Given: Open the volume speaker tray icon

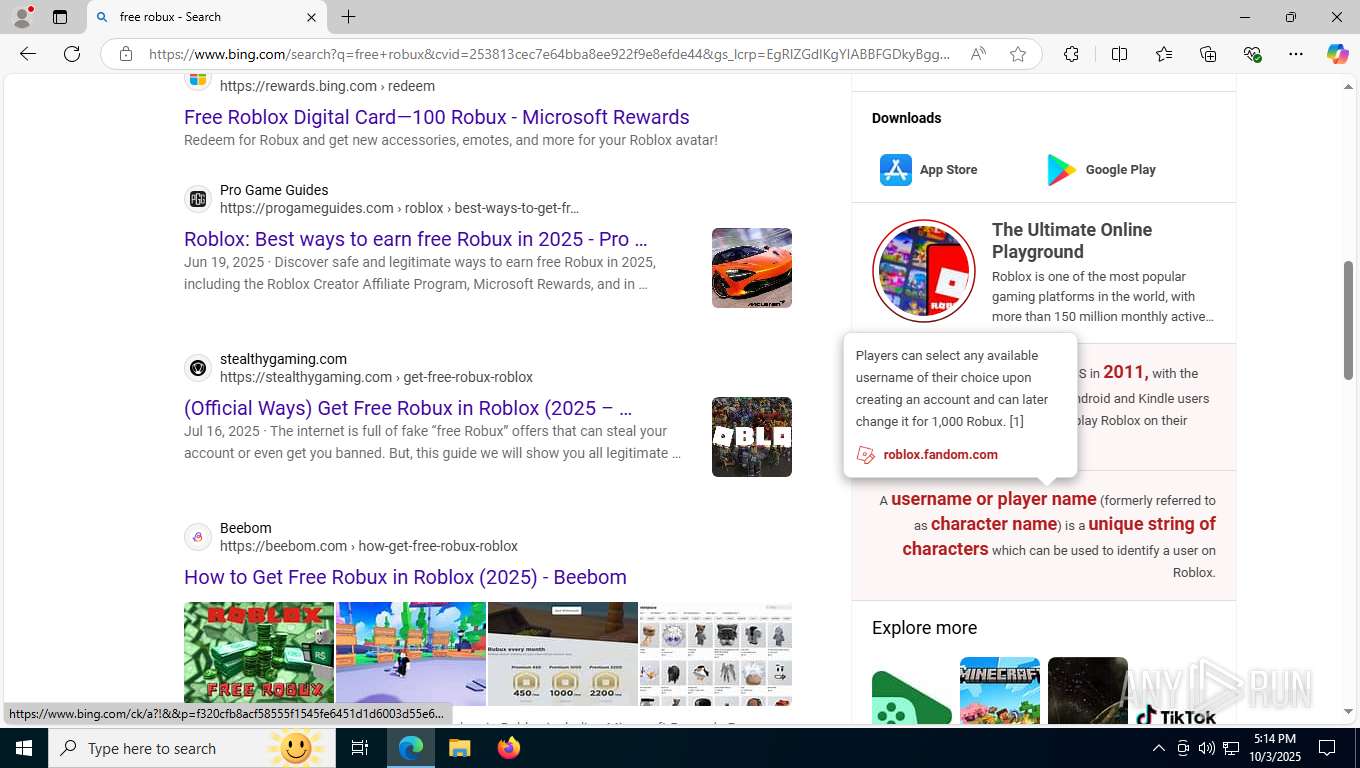Looking at the screenshot, I should pyautogui.click(x=1207, y=748).
